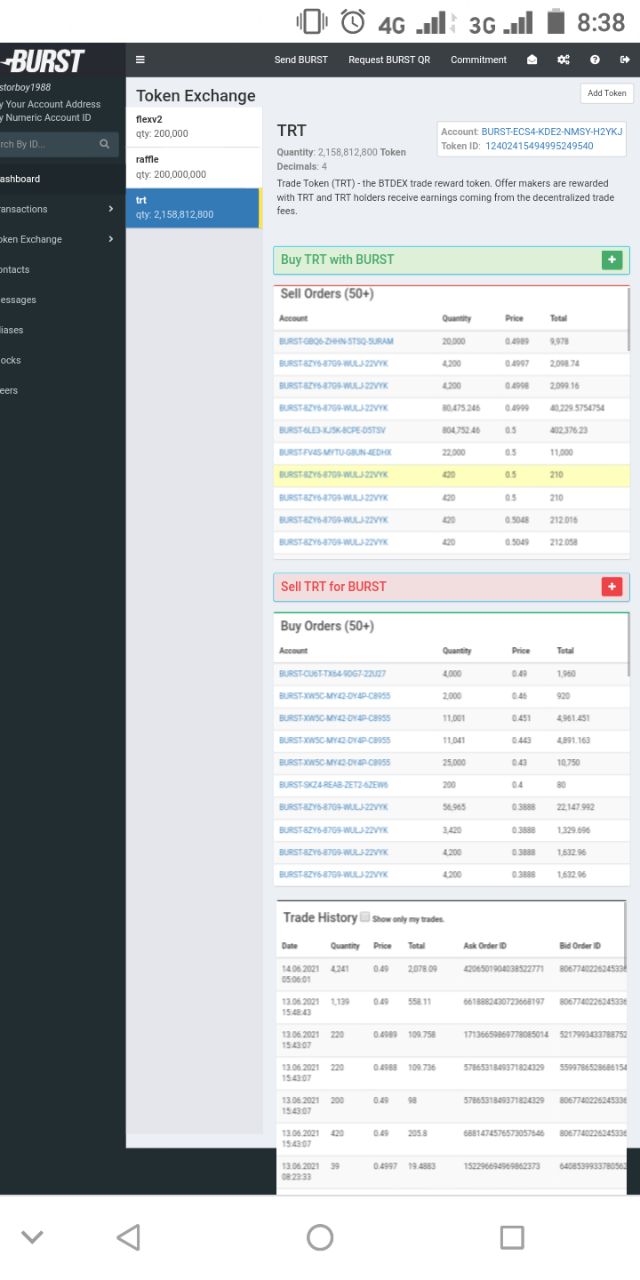Click Token ID 12402415494995249540 link
This screenshot has height=1280, width=640.
click(x=539, y=146)
